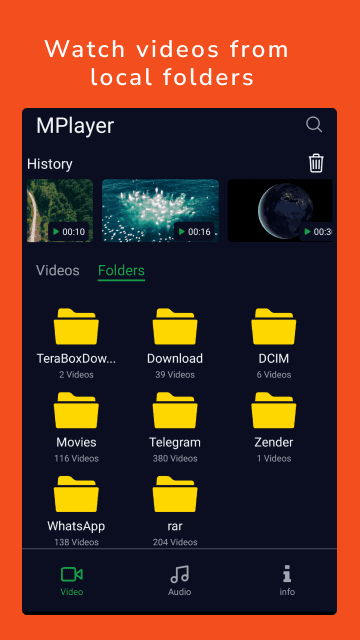Click the History section heading

(50, 164)
